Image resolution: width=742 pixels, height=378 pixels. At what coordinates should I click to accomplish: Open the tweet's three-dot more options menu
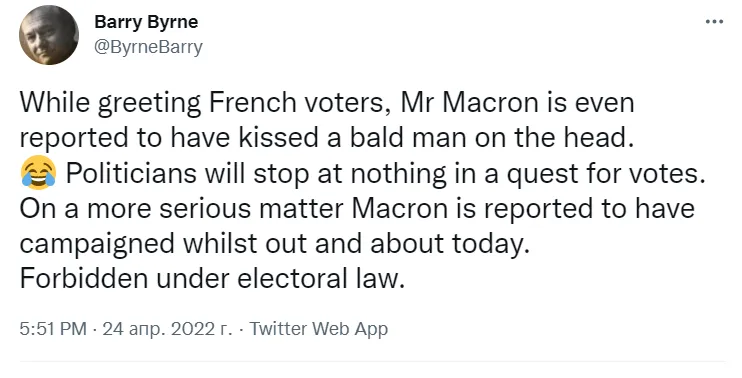(x=714, y=22)
